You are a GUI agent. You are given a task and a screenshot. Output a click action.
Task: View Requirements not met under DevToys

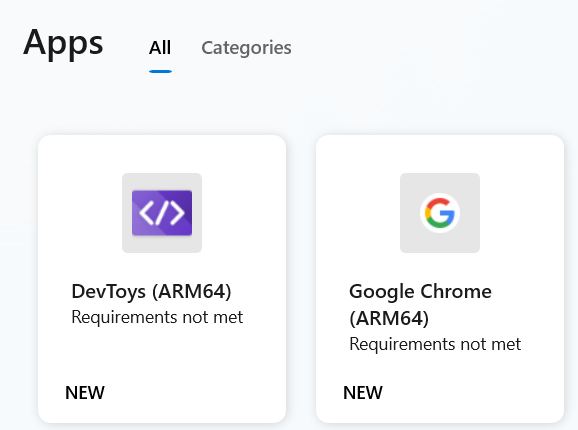click(x=157, y=317)
